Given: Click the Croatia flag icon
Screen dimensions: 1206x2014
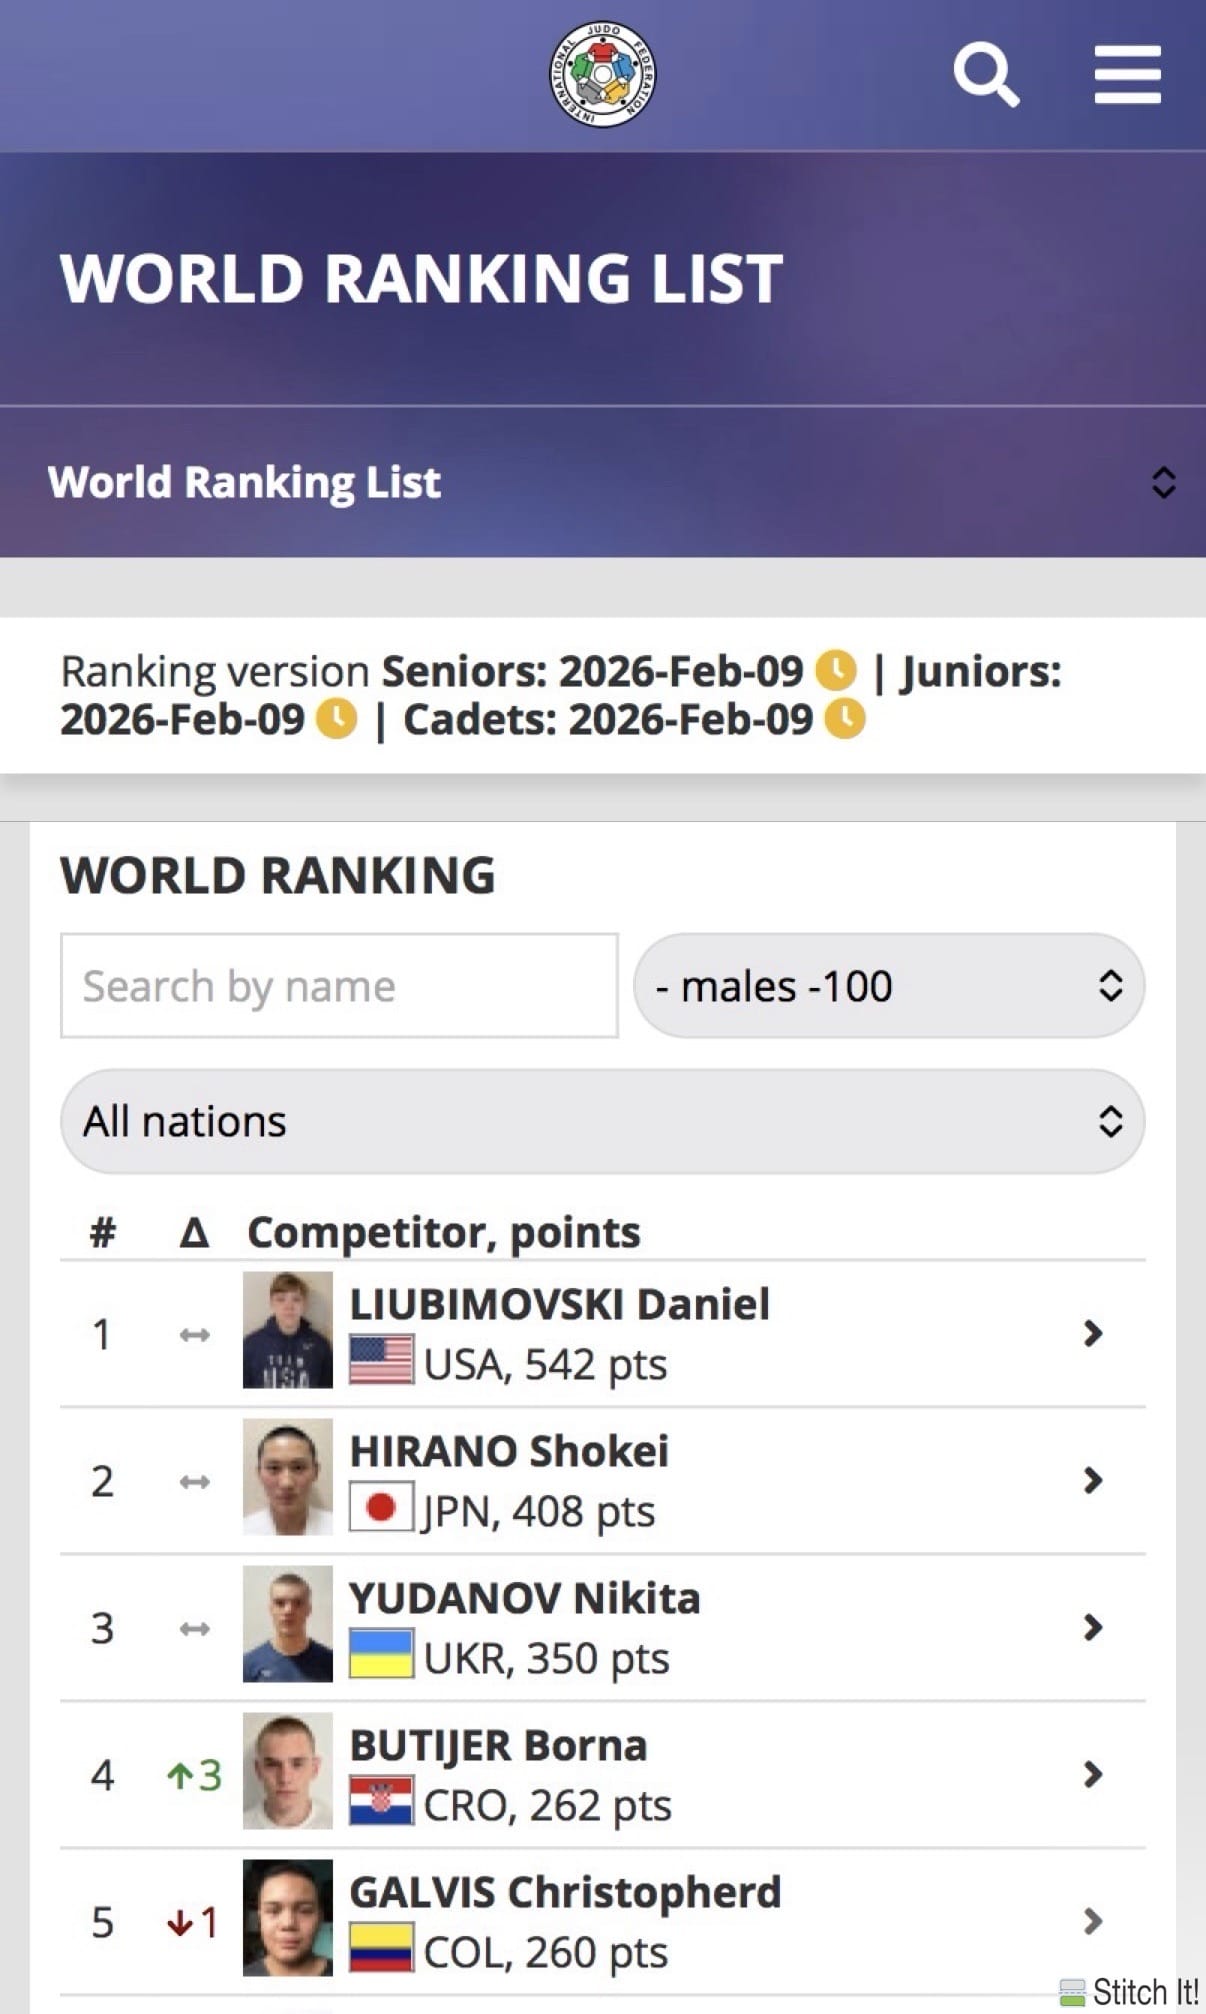Looking at the screenshot, I should pyautogui.click(x=381, y=1801).
